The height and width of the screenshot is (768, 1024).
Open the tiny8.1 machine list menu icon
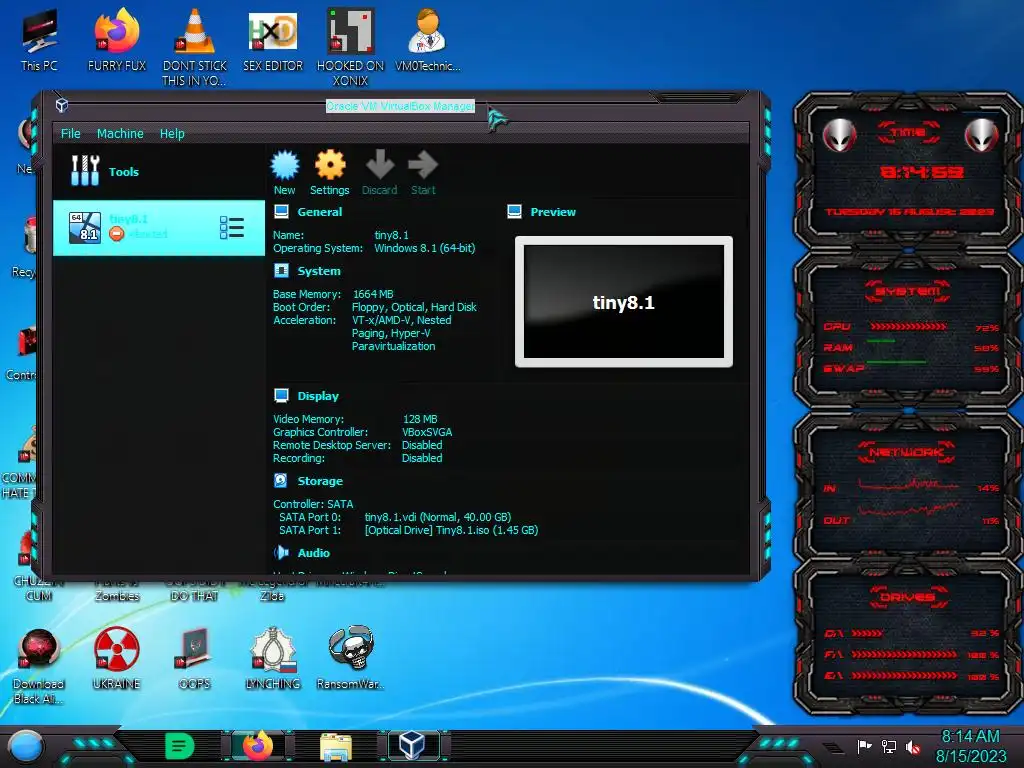(x=232, y=227)
